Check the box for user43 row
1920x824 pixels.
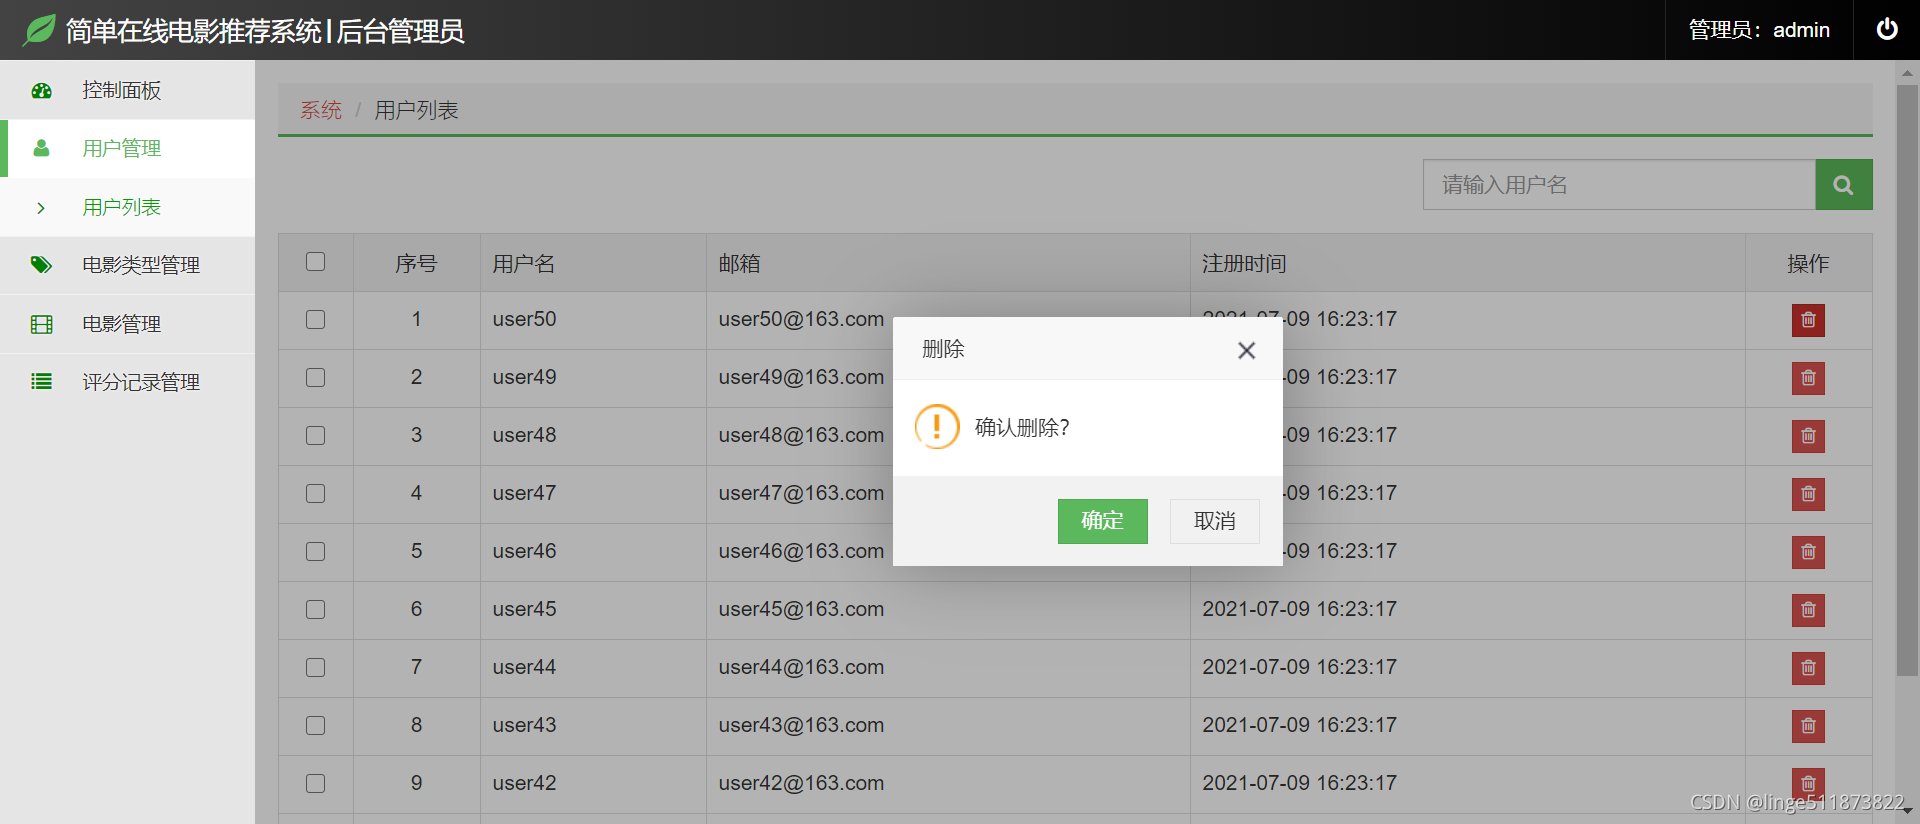coord(316,725)
